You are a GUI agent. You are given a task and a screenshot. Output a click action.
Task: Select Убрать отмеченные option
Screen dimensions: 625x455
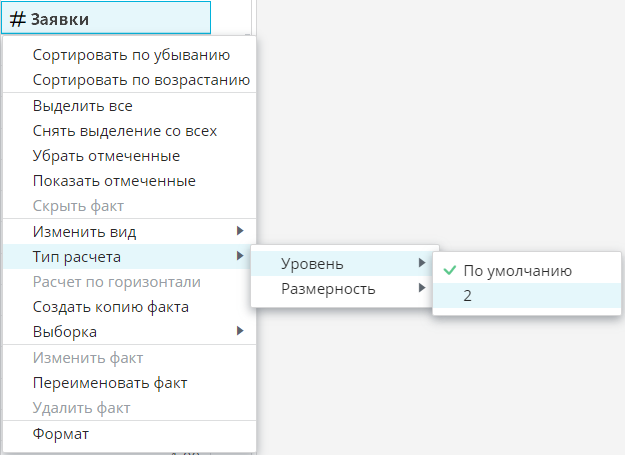tap(106, 156)
